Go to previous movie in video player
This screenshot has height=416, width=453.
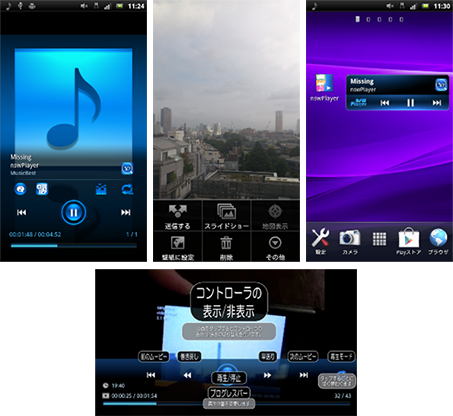(x=151, y=375)
